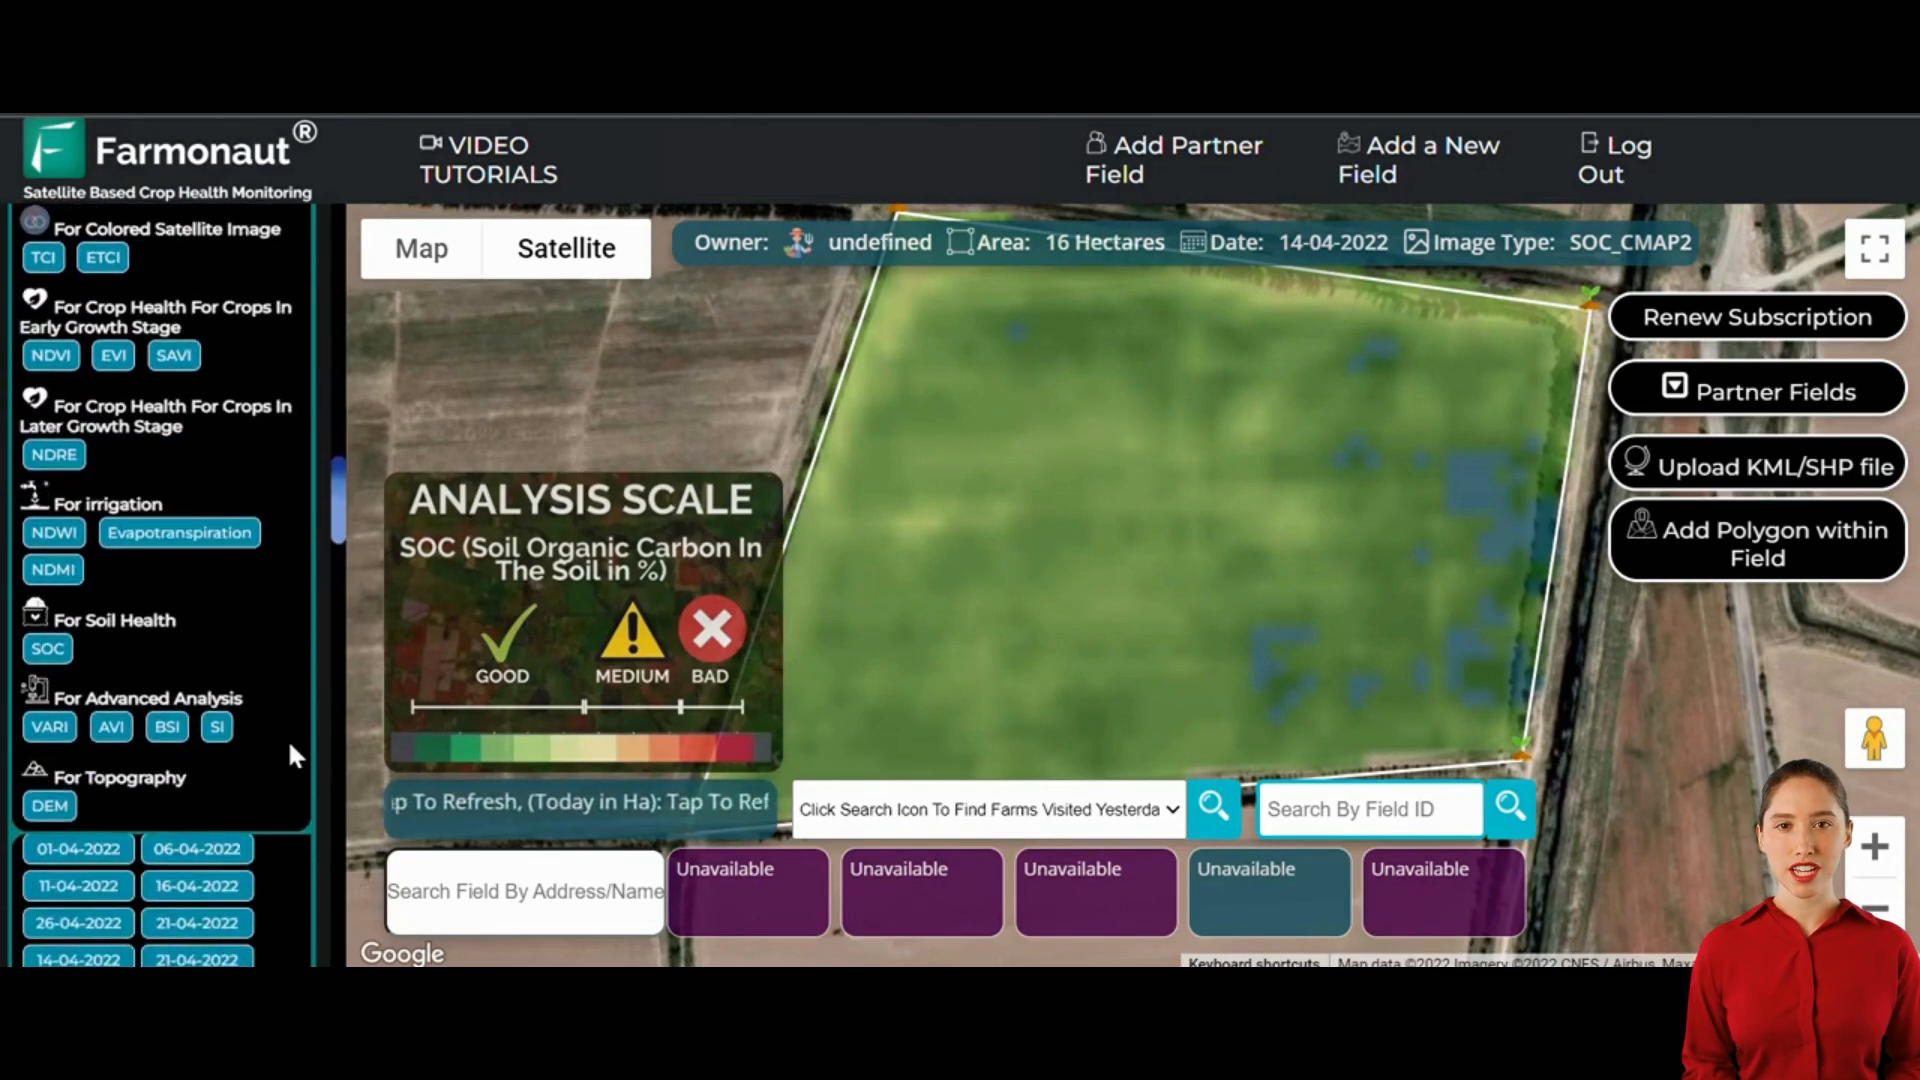The height and width of the screenshot is (1080, 1920).
Task: Open Video Tutorials from the header
Action: [x=488, y=159]
